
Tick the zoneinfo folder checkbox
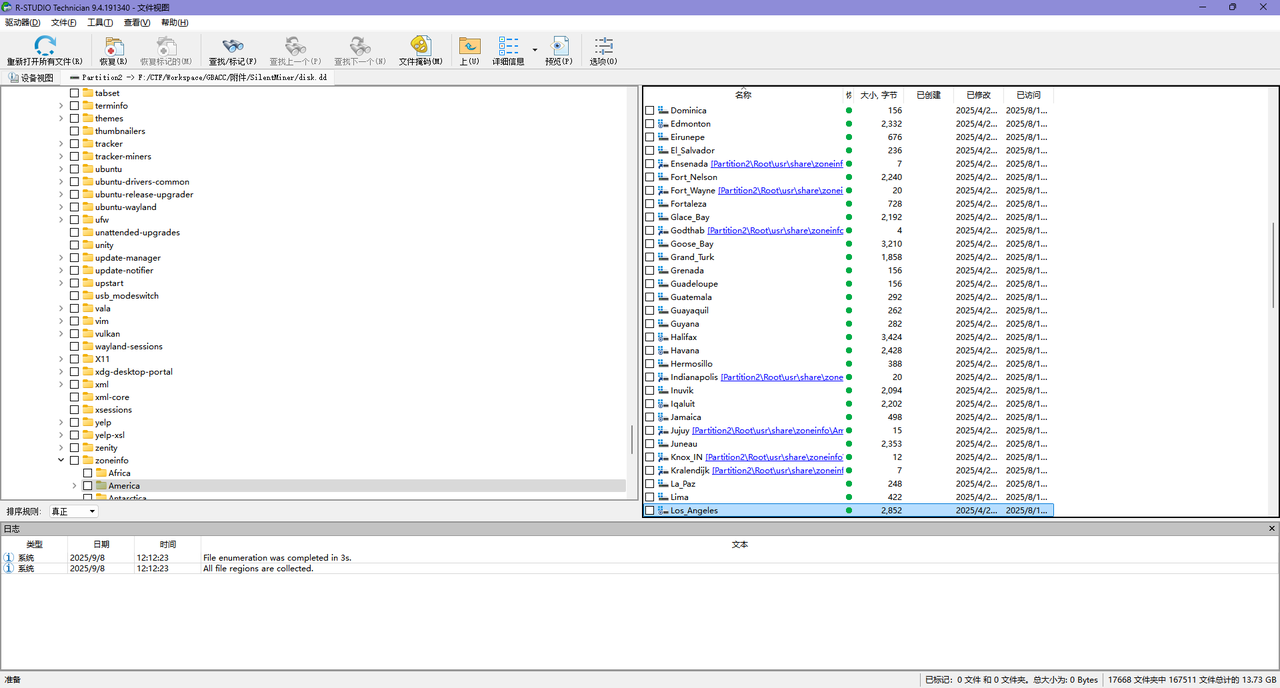click(x=74, y=460)
